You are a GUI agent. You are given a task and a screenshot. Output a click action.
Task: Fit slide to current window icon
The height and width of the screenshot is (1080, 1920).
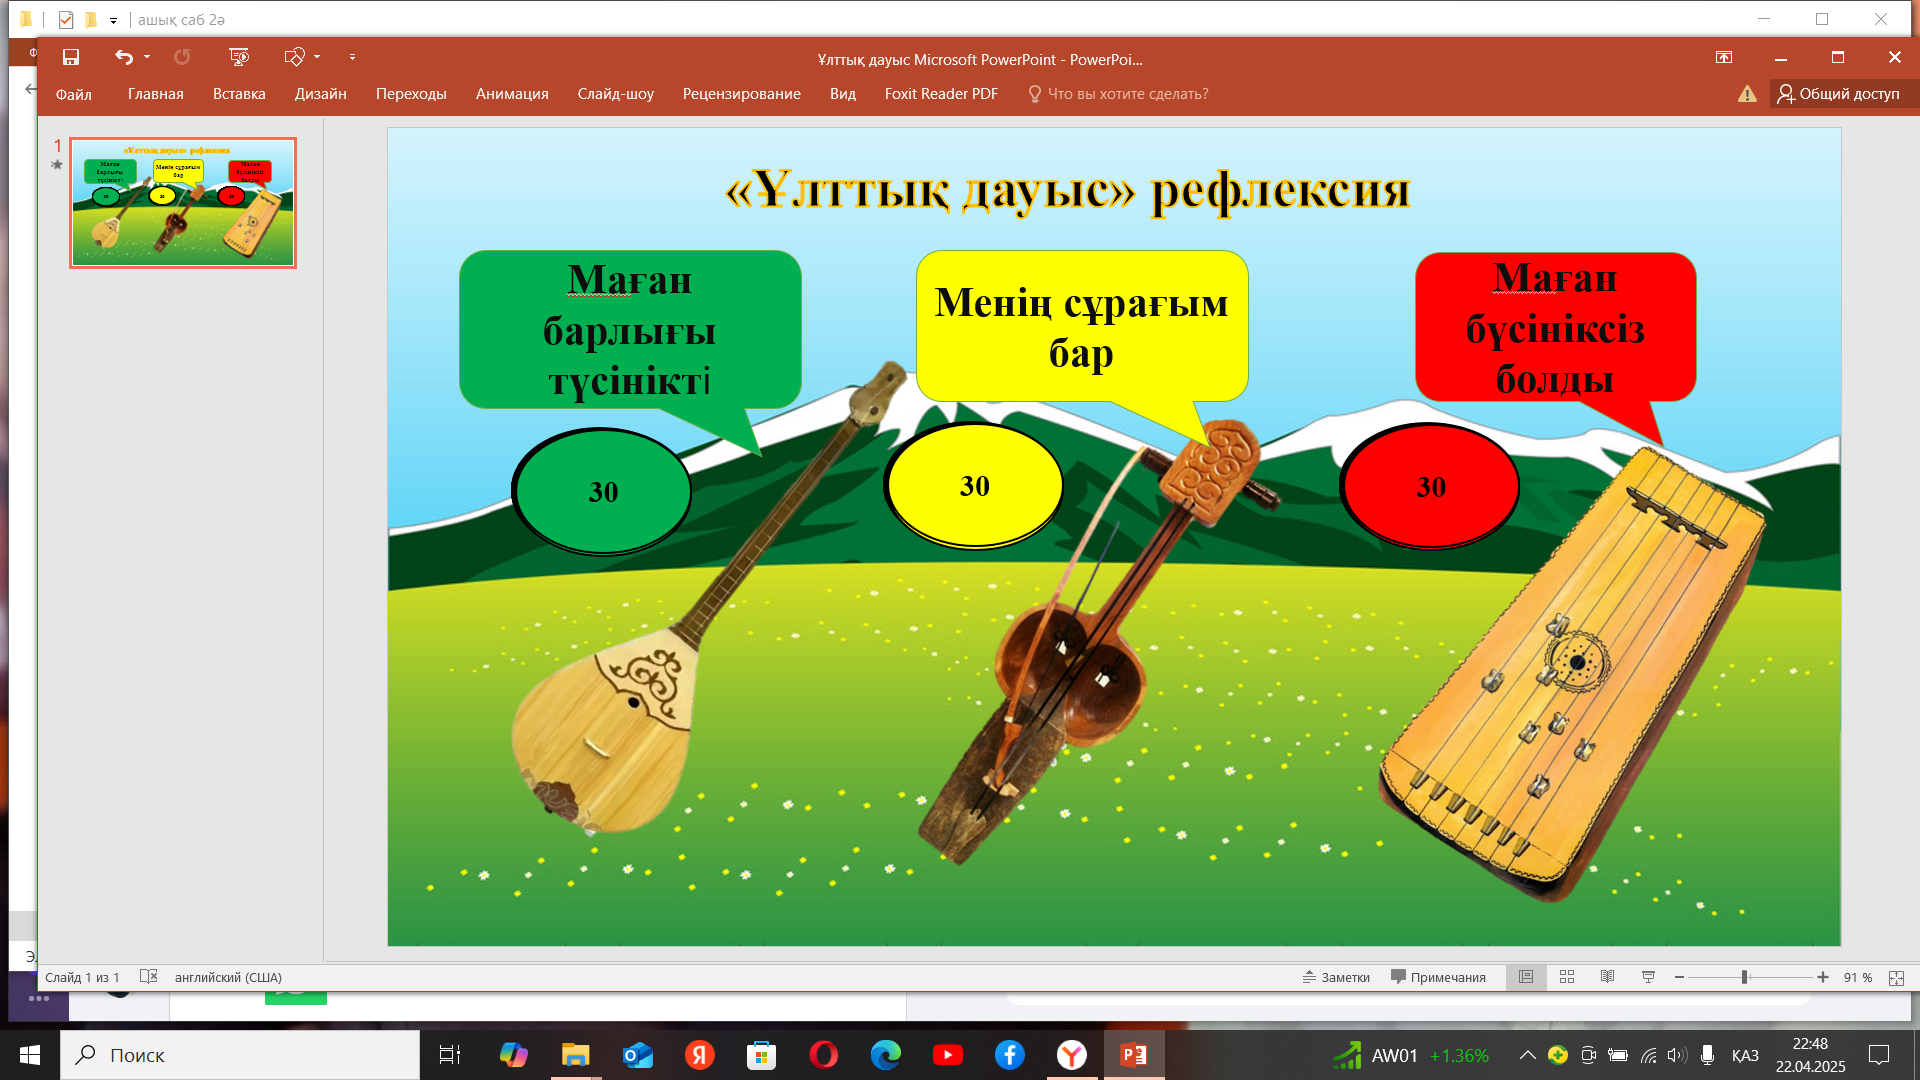tap(1896, 978)
